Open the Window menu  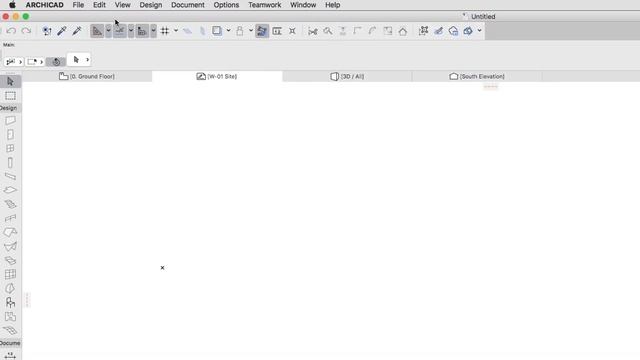click(x=303, y=5)
